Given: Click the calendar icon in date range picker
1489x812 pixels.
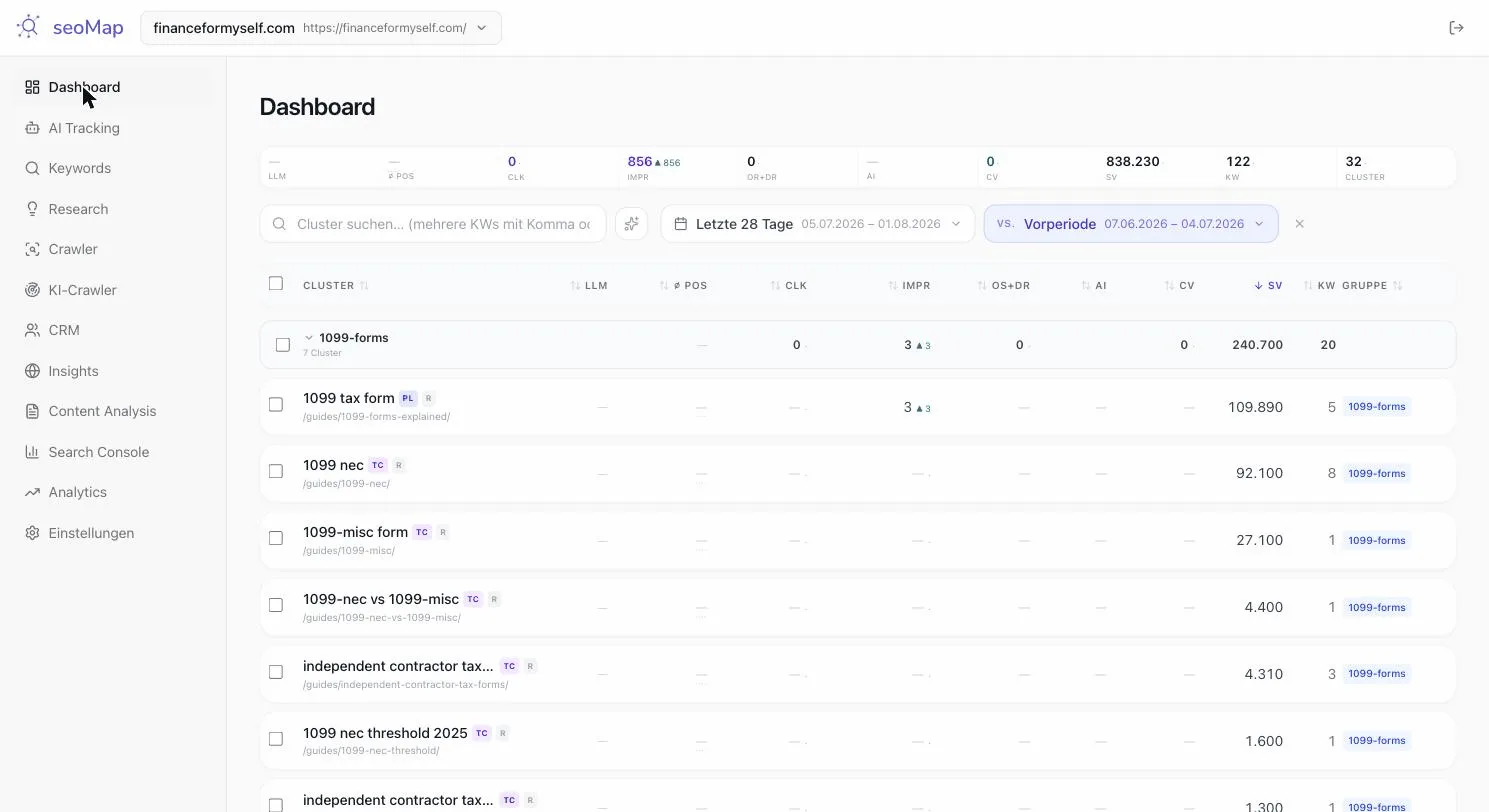Looking at the screenshot, I should coord(680,224).
